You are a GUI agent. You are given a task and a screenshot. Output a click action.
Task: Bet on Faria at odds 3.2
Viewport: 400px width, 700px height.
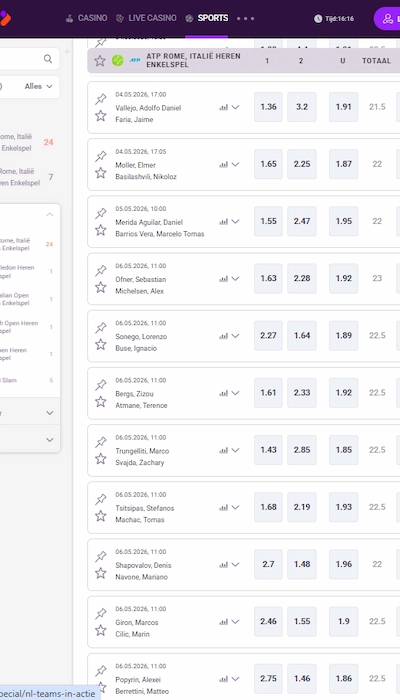302,107
